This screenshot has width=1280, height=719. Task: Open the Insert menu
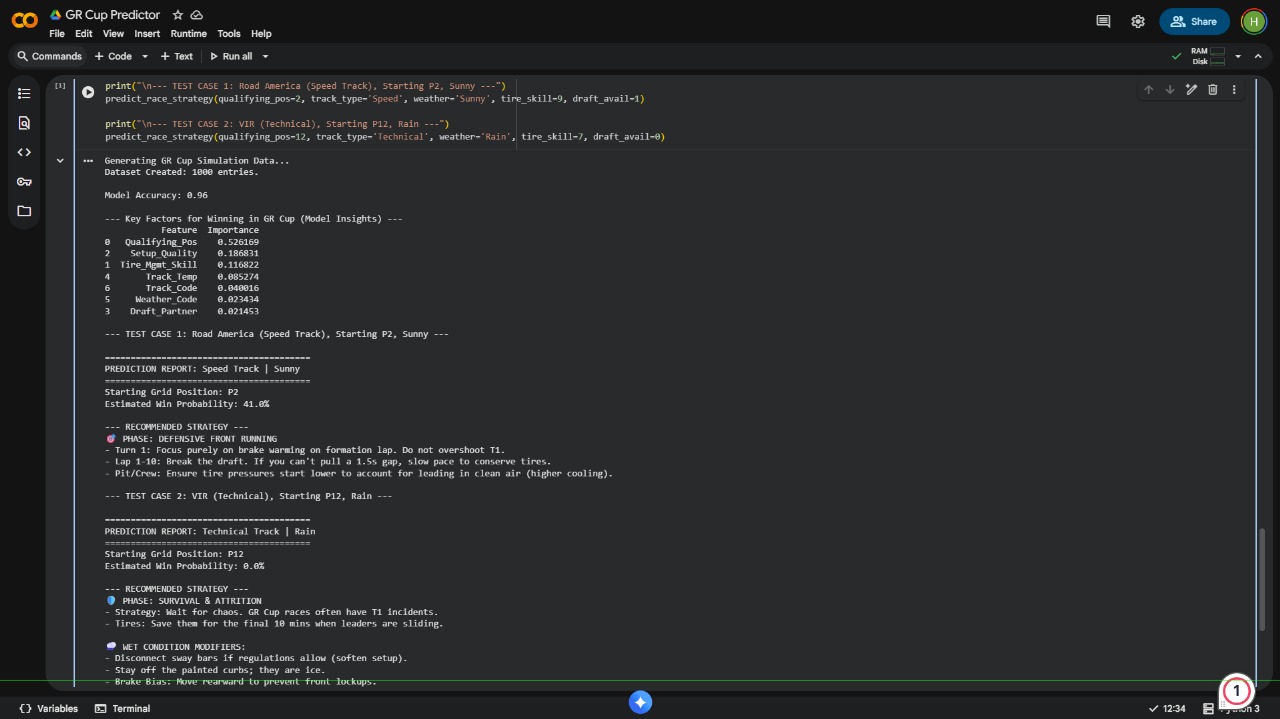point(147,33)
